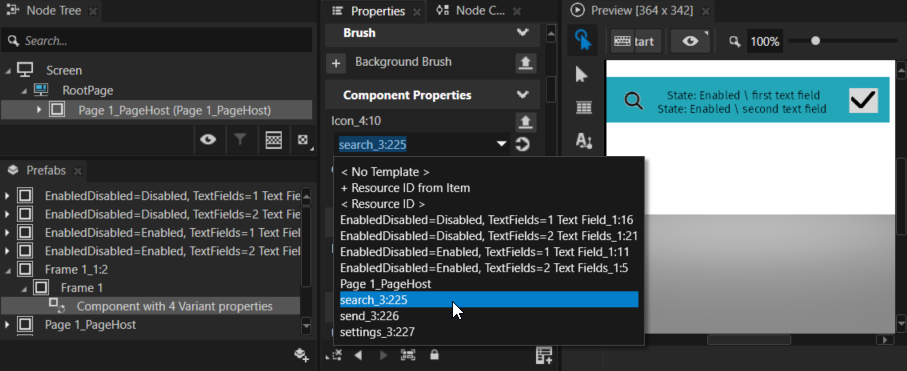The width and height of the screenshot is (907, 371).
Task: Select the Prefabs tab
Action: pos(46,171)
